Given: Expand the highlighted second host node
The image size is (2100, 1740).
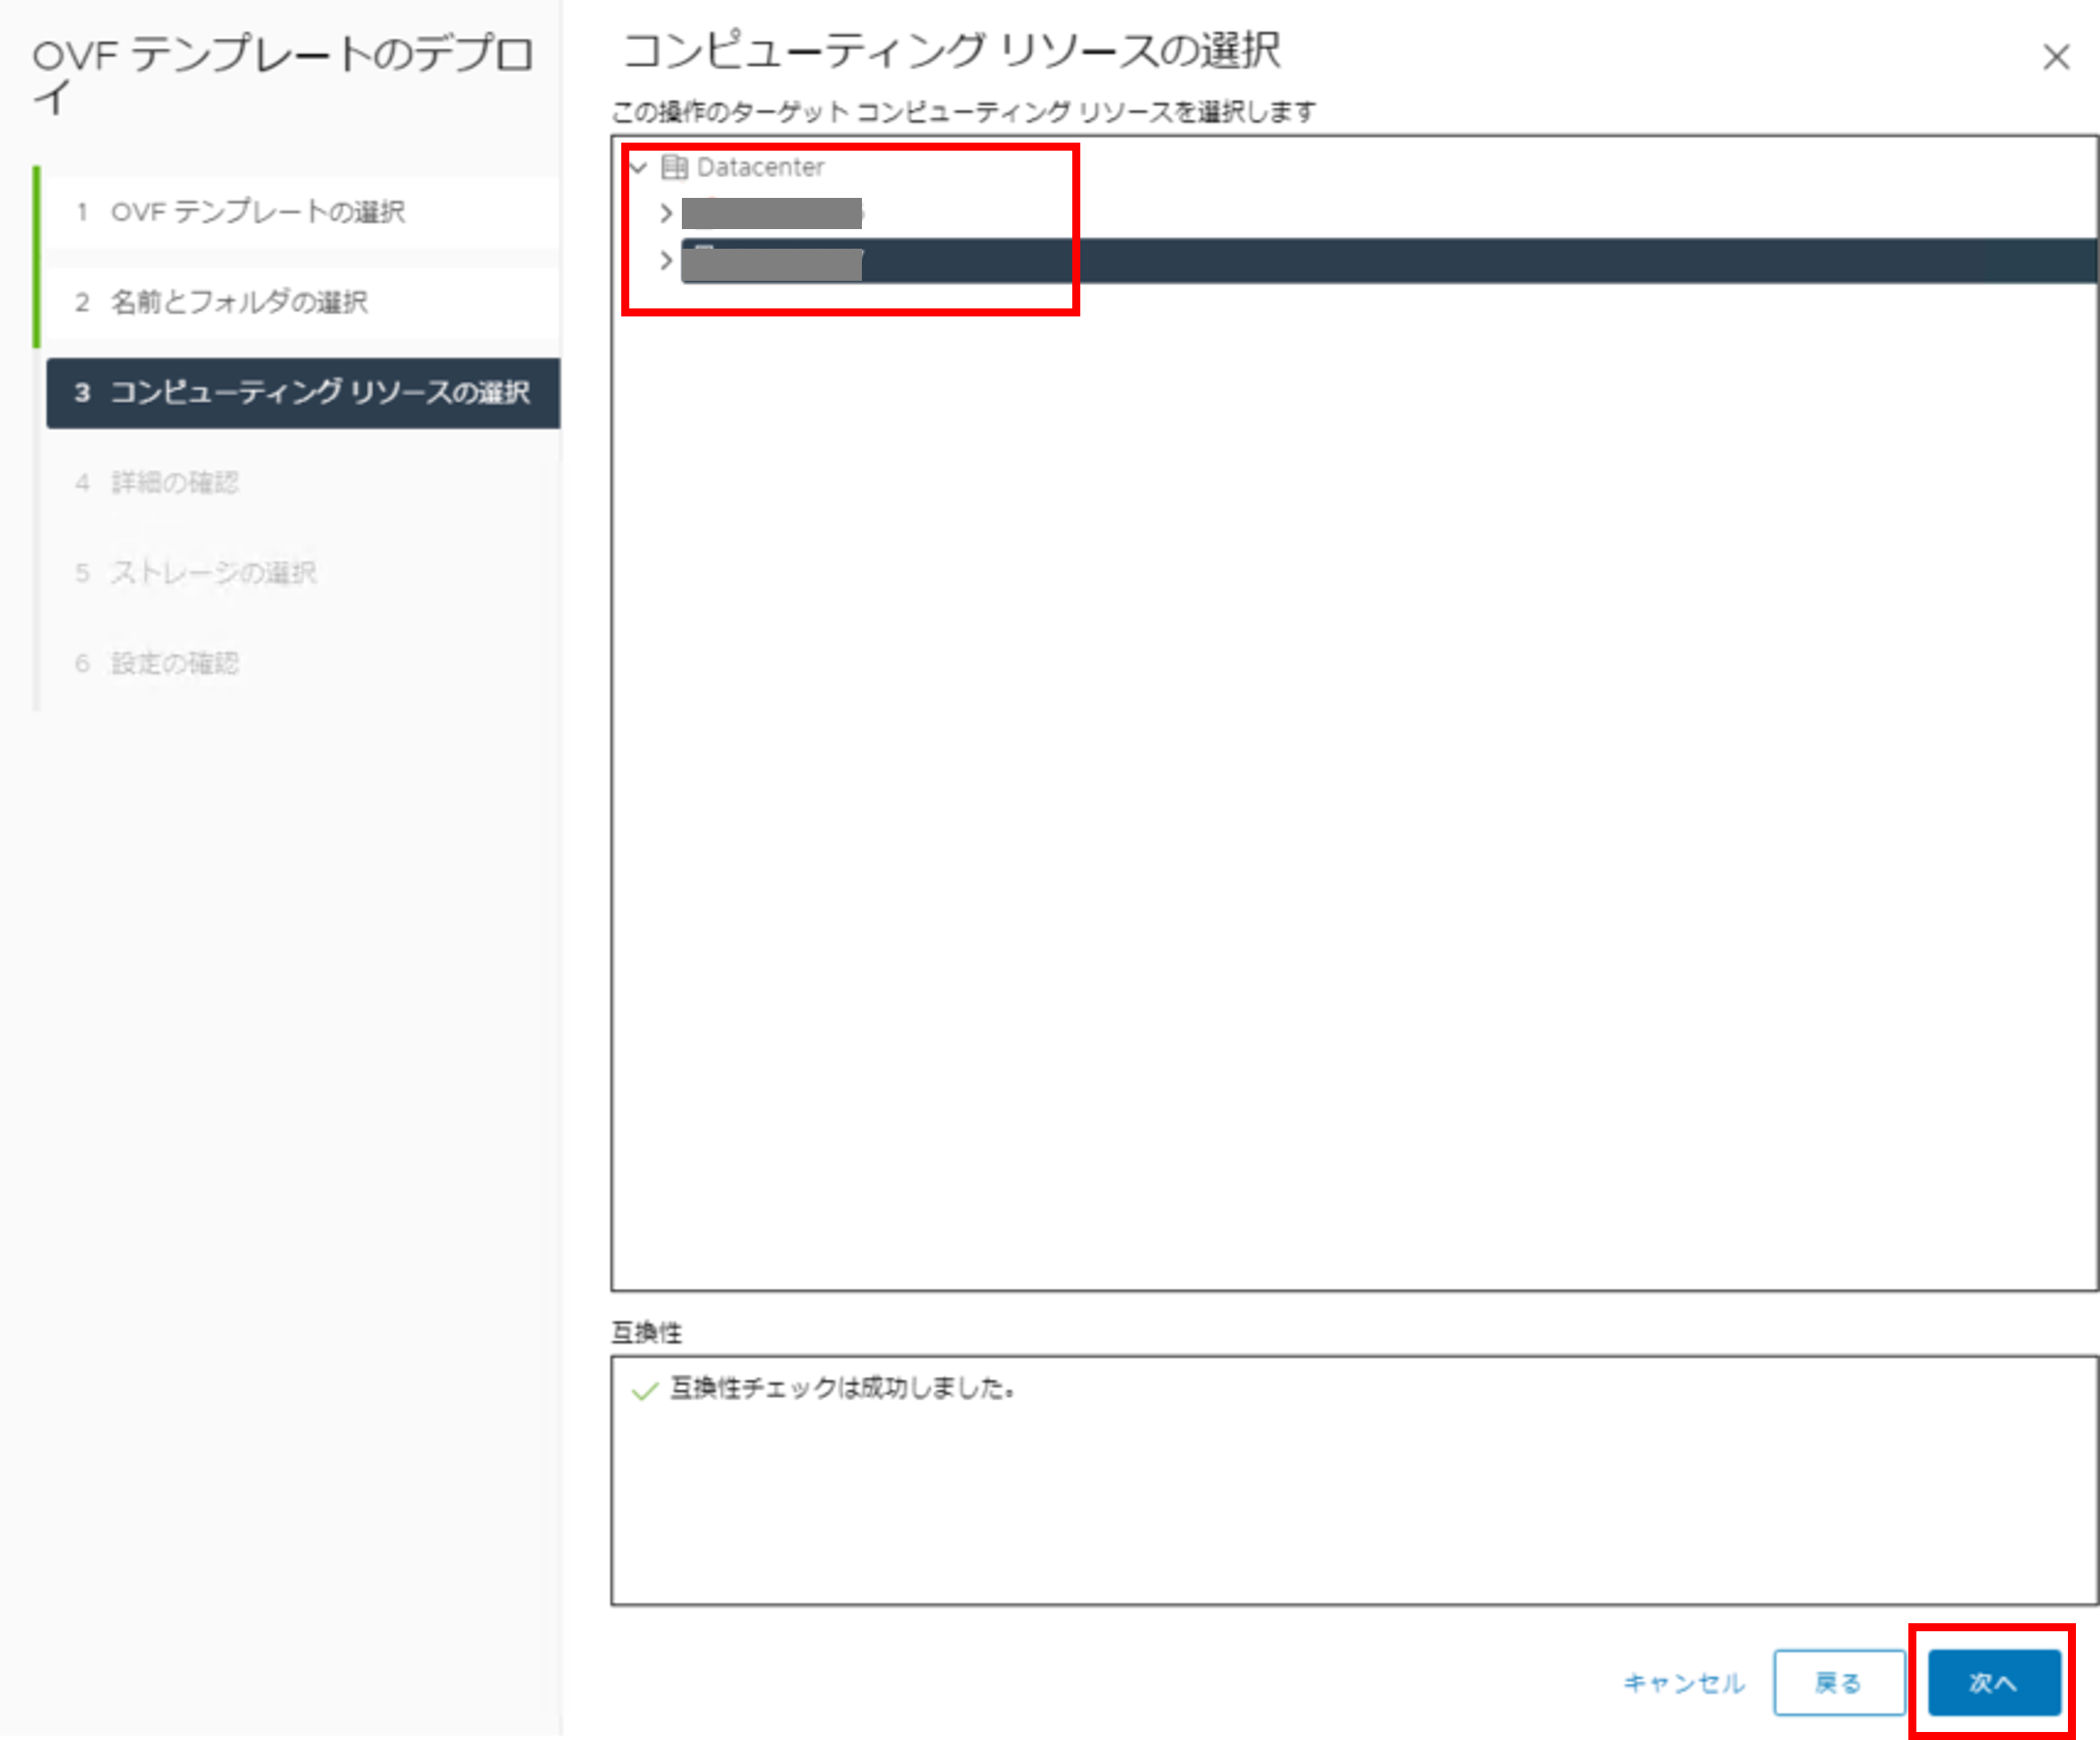Looking at the screenshot, I should click(666, 261).
